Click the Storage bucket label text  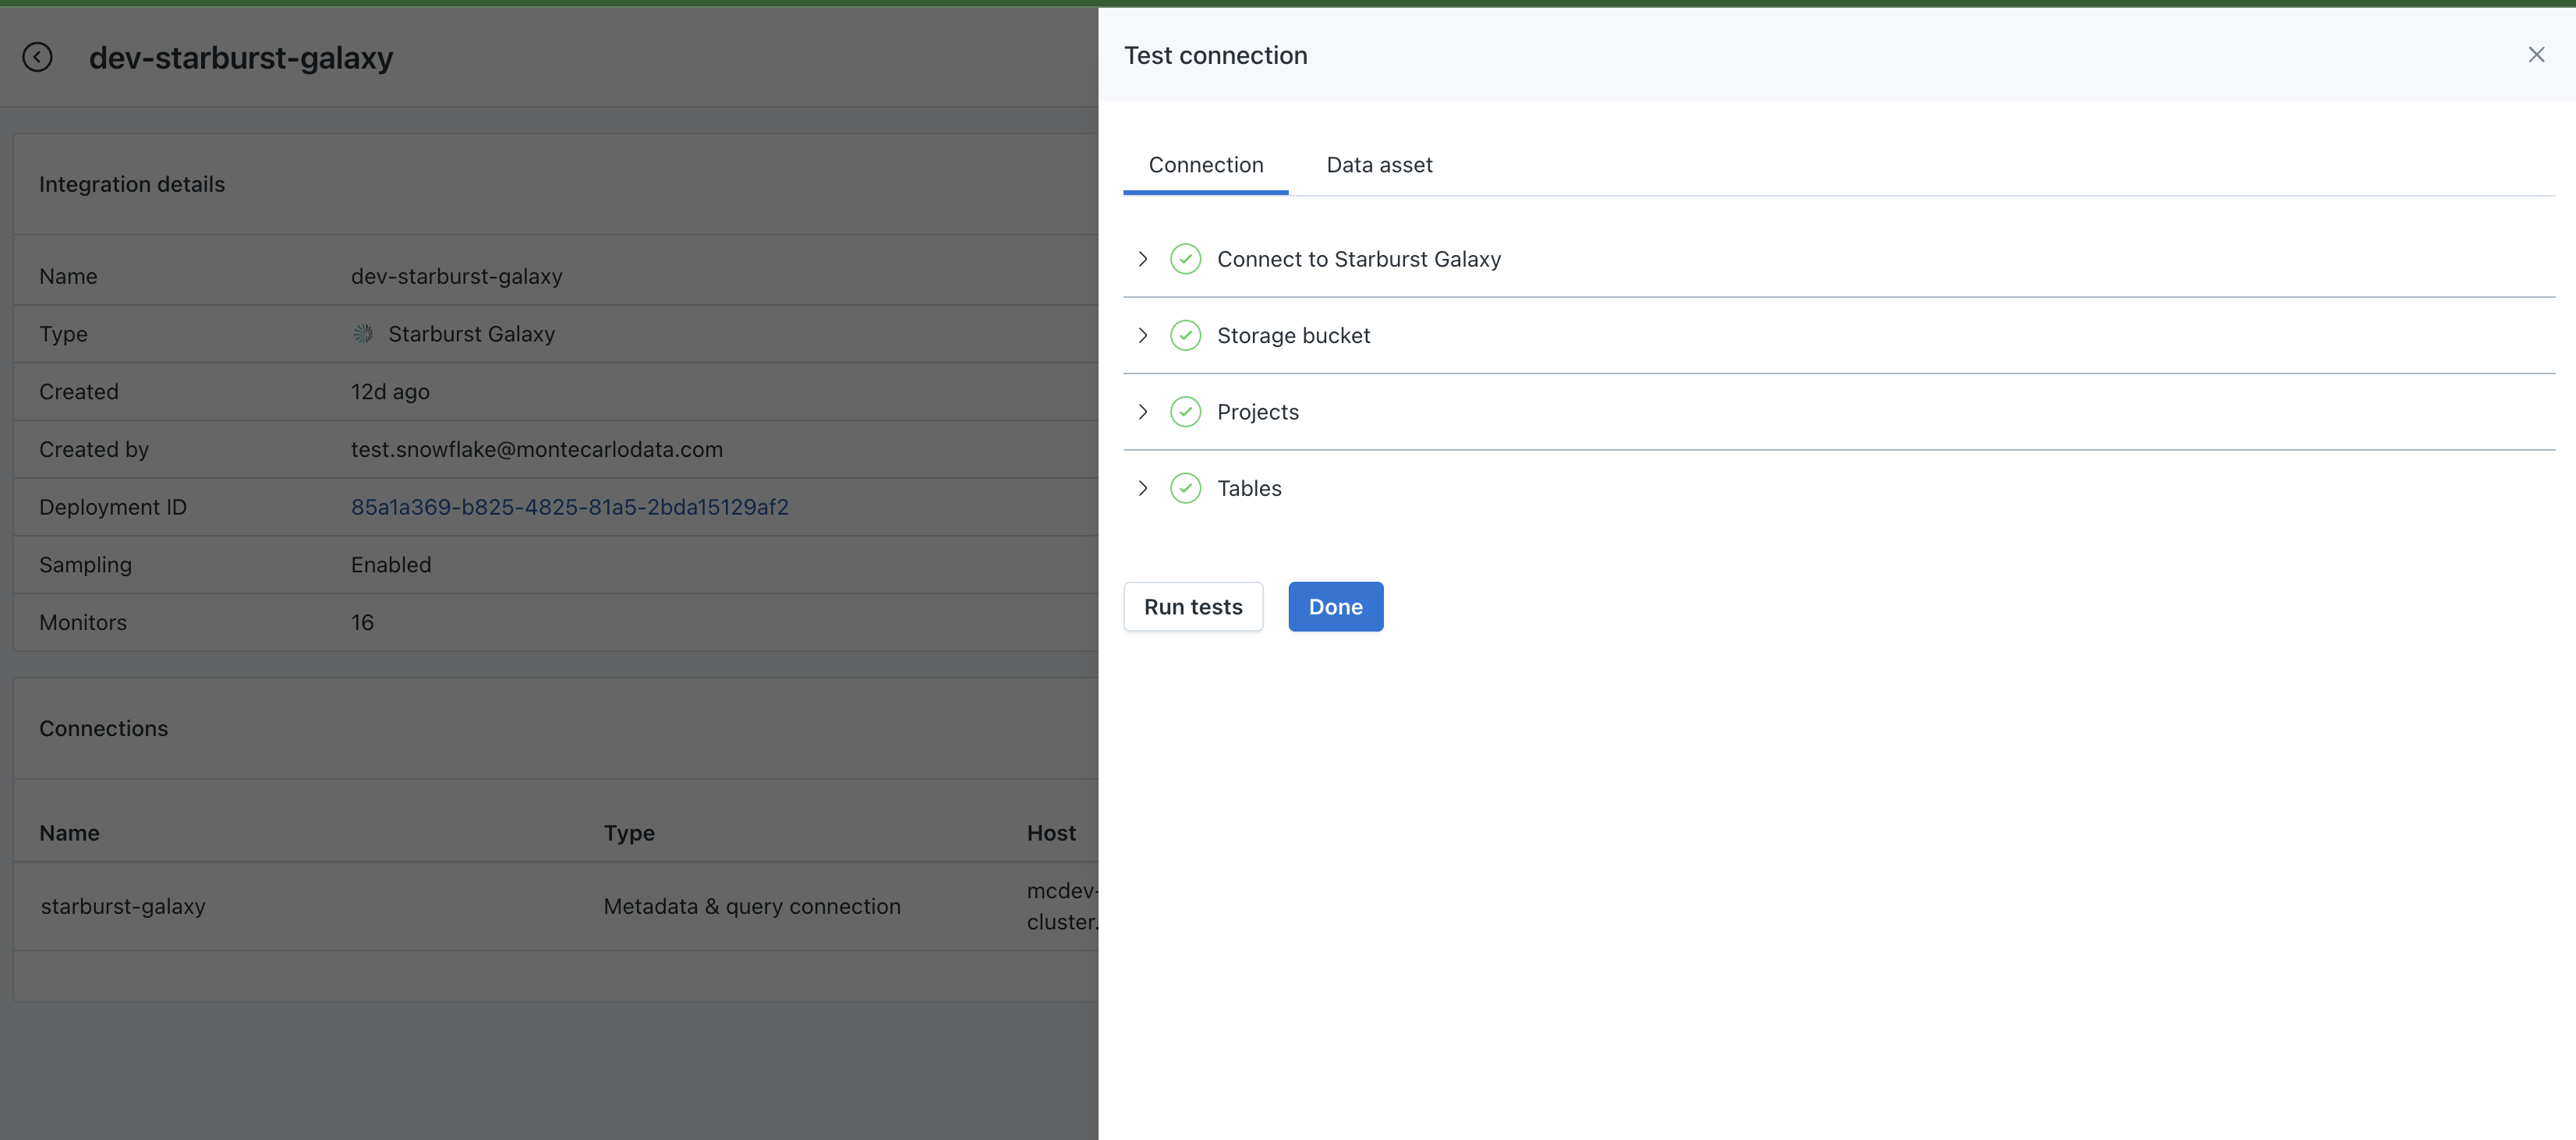[x=1293, y=335]
